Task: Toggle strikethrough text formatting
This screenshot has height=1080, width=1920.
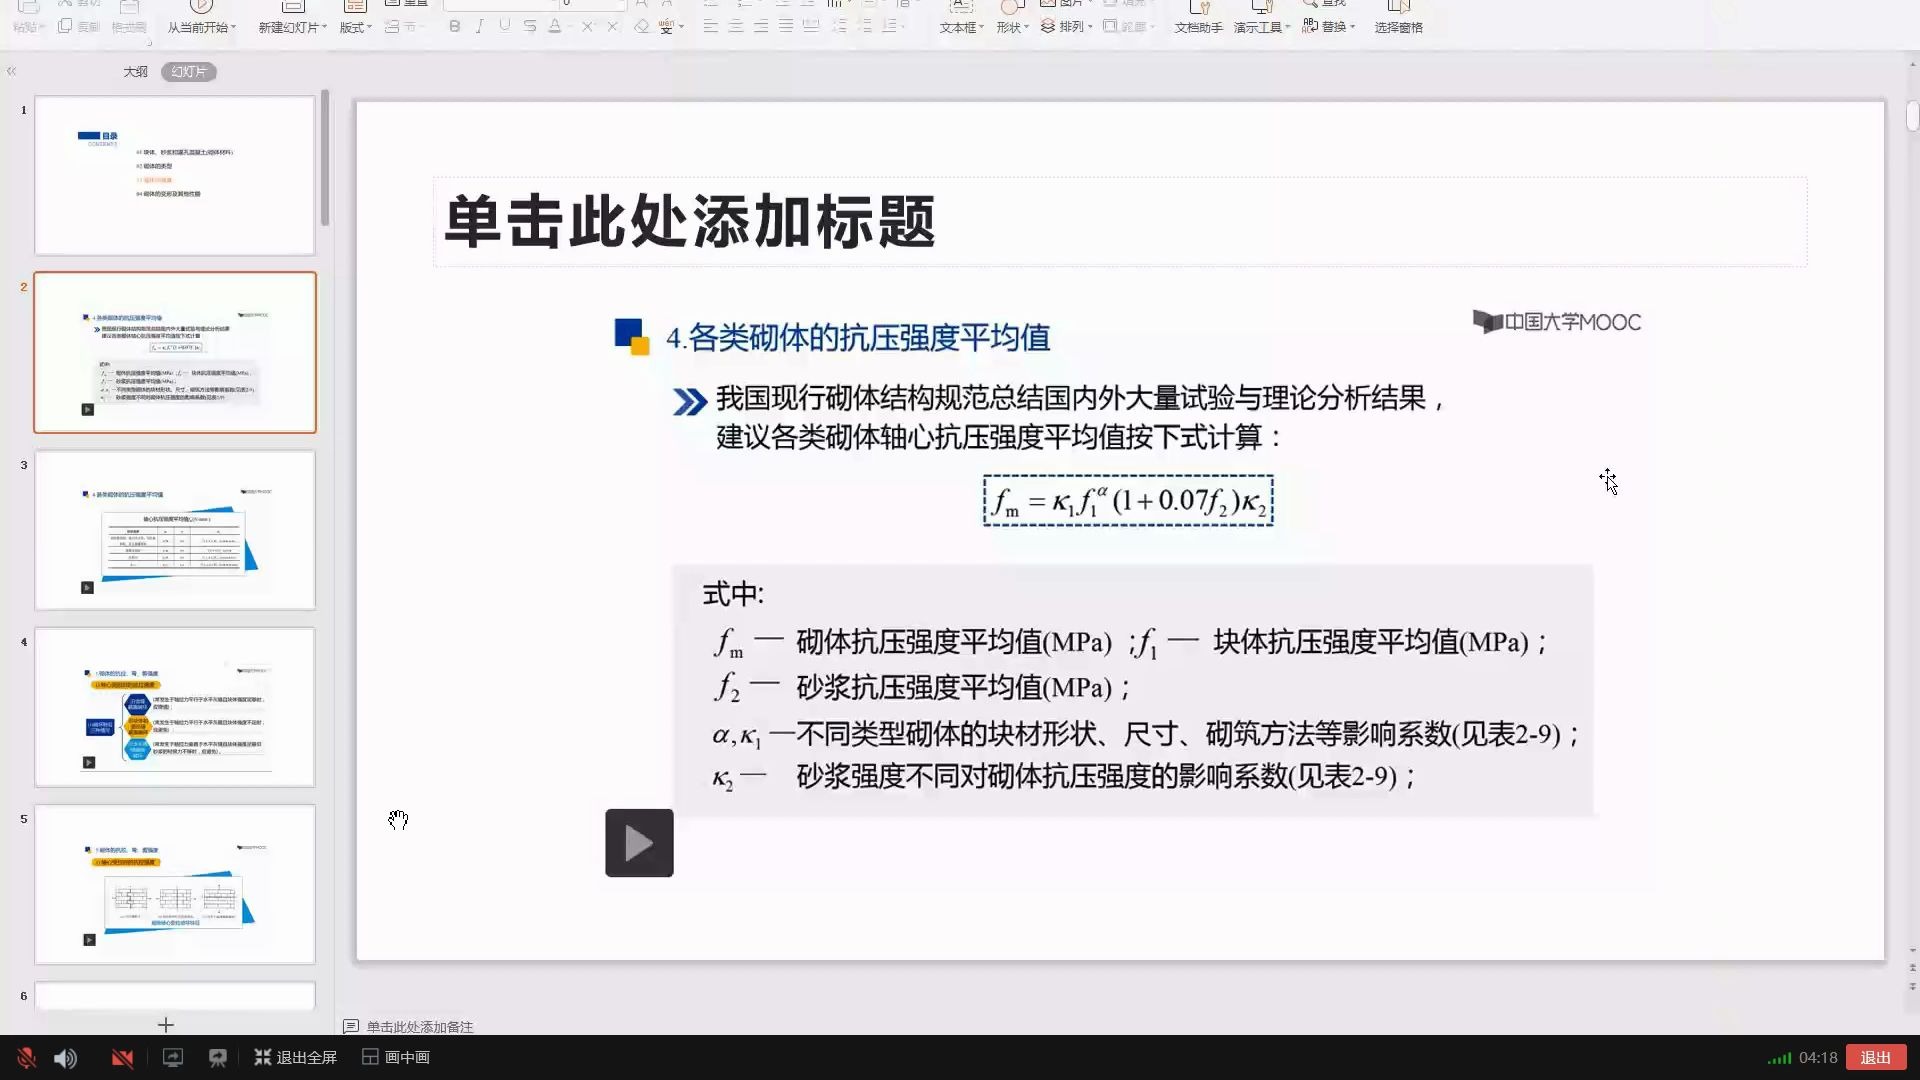Action: [530, 26]
